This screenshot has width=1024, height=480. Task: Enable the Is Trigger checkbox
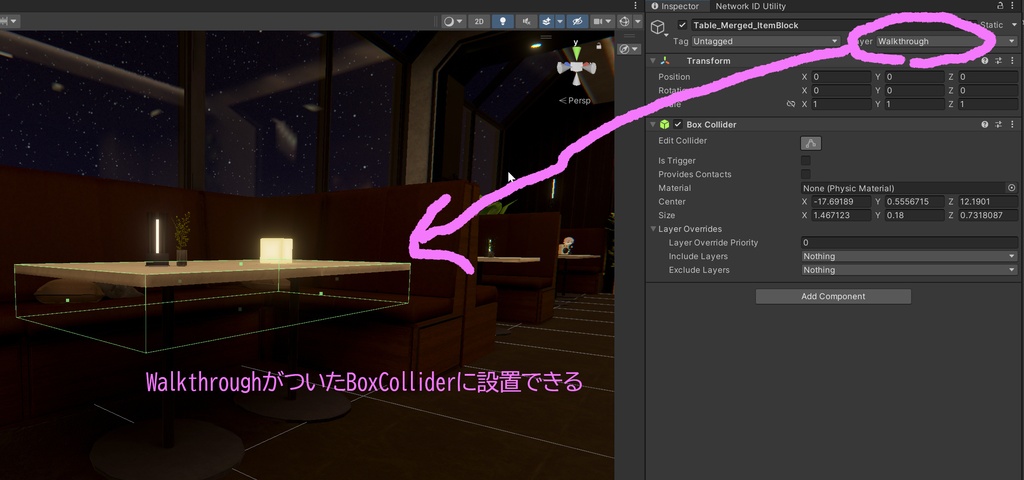coord(806,161)
